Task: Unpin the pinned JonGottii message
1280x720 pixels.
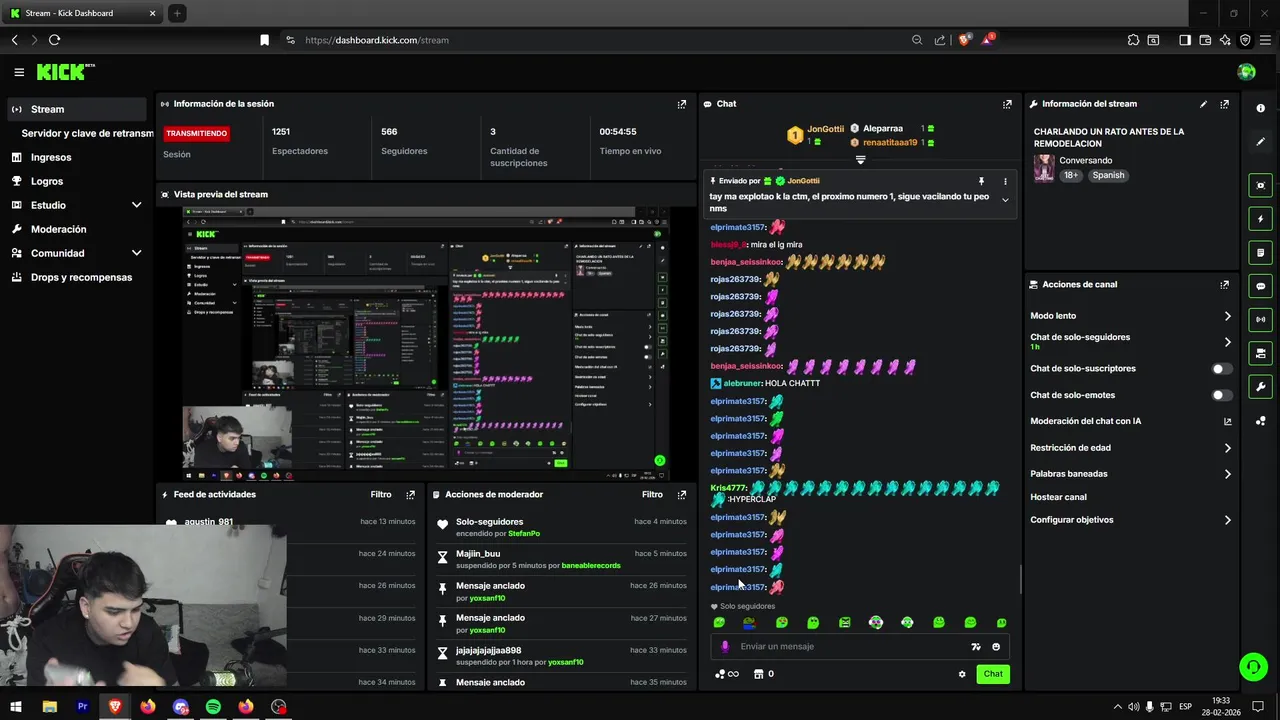Action: click(x=981, y=181)
